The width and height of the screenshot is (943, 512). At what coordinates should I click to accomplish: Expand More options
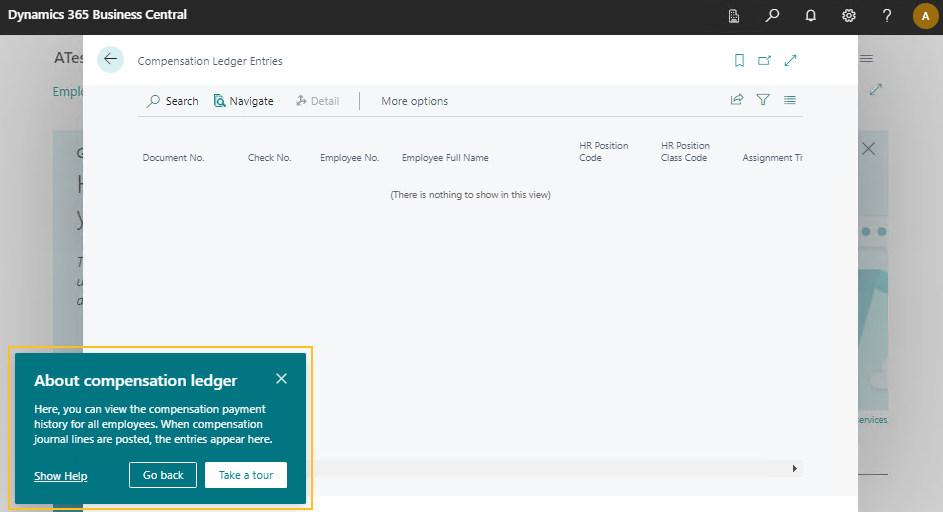pyautogui.click(x=414, y=101)
